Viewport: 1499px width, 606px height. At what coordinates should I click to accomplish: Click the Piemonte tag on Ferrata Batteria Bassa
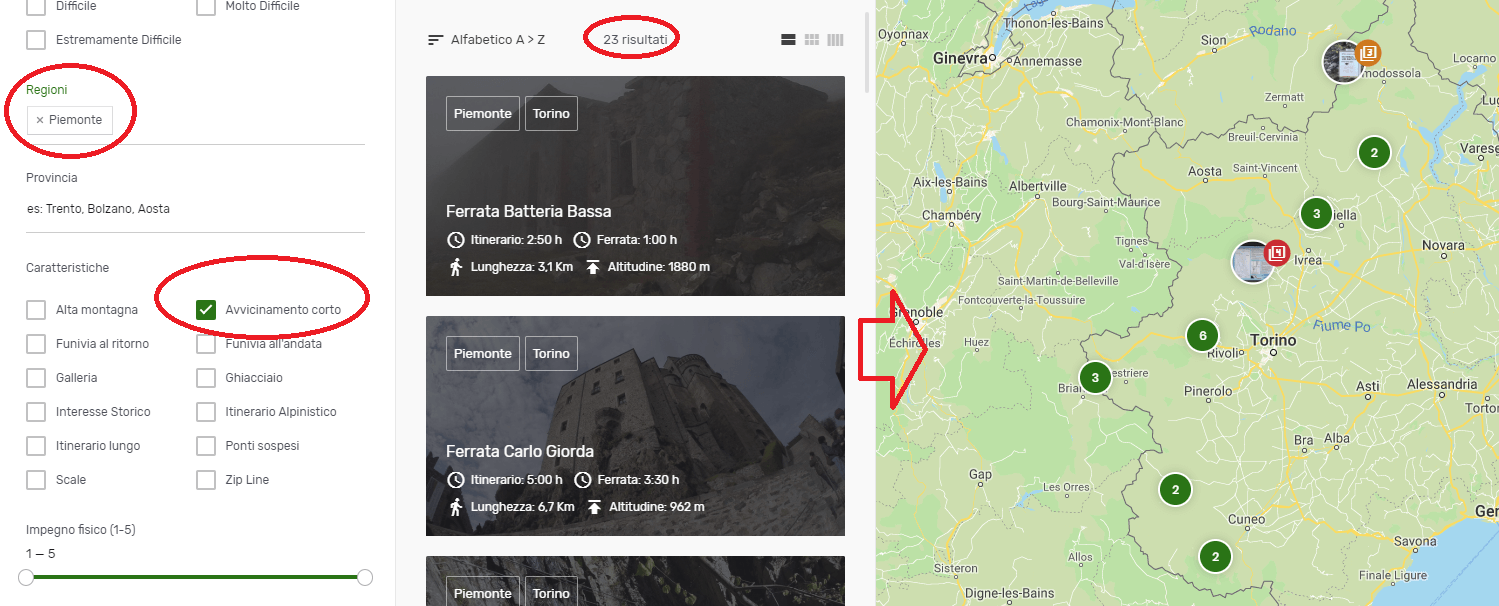[x=483, y=114]
